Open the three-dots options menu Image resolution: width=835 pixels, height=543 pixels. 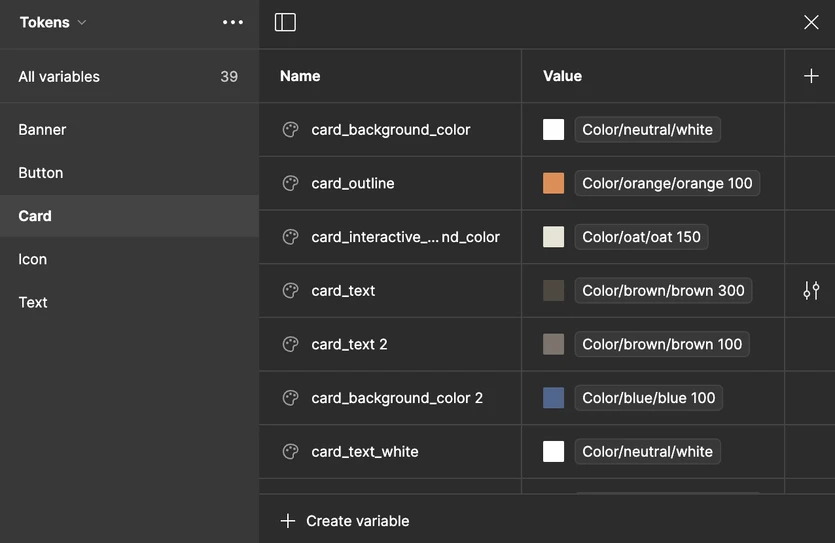pos(233,22)
